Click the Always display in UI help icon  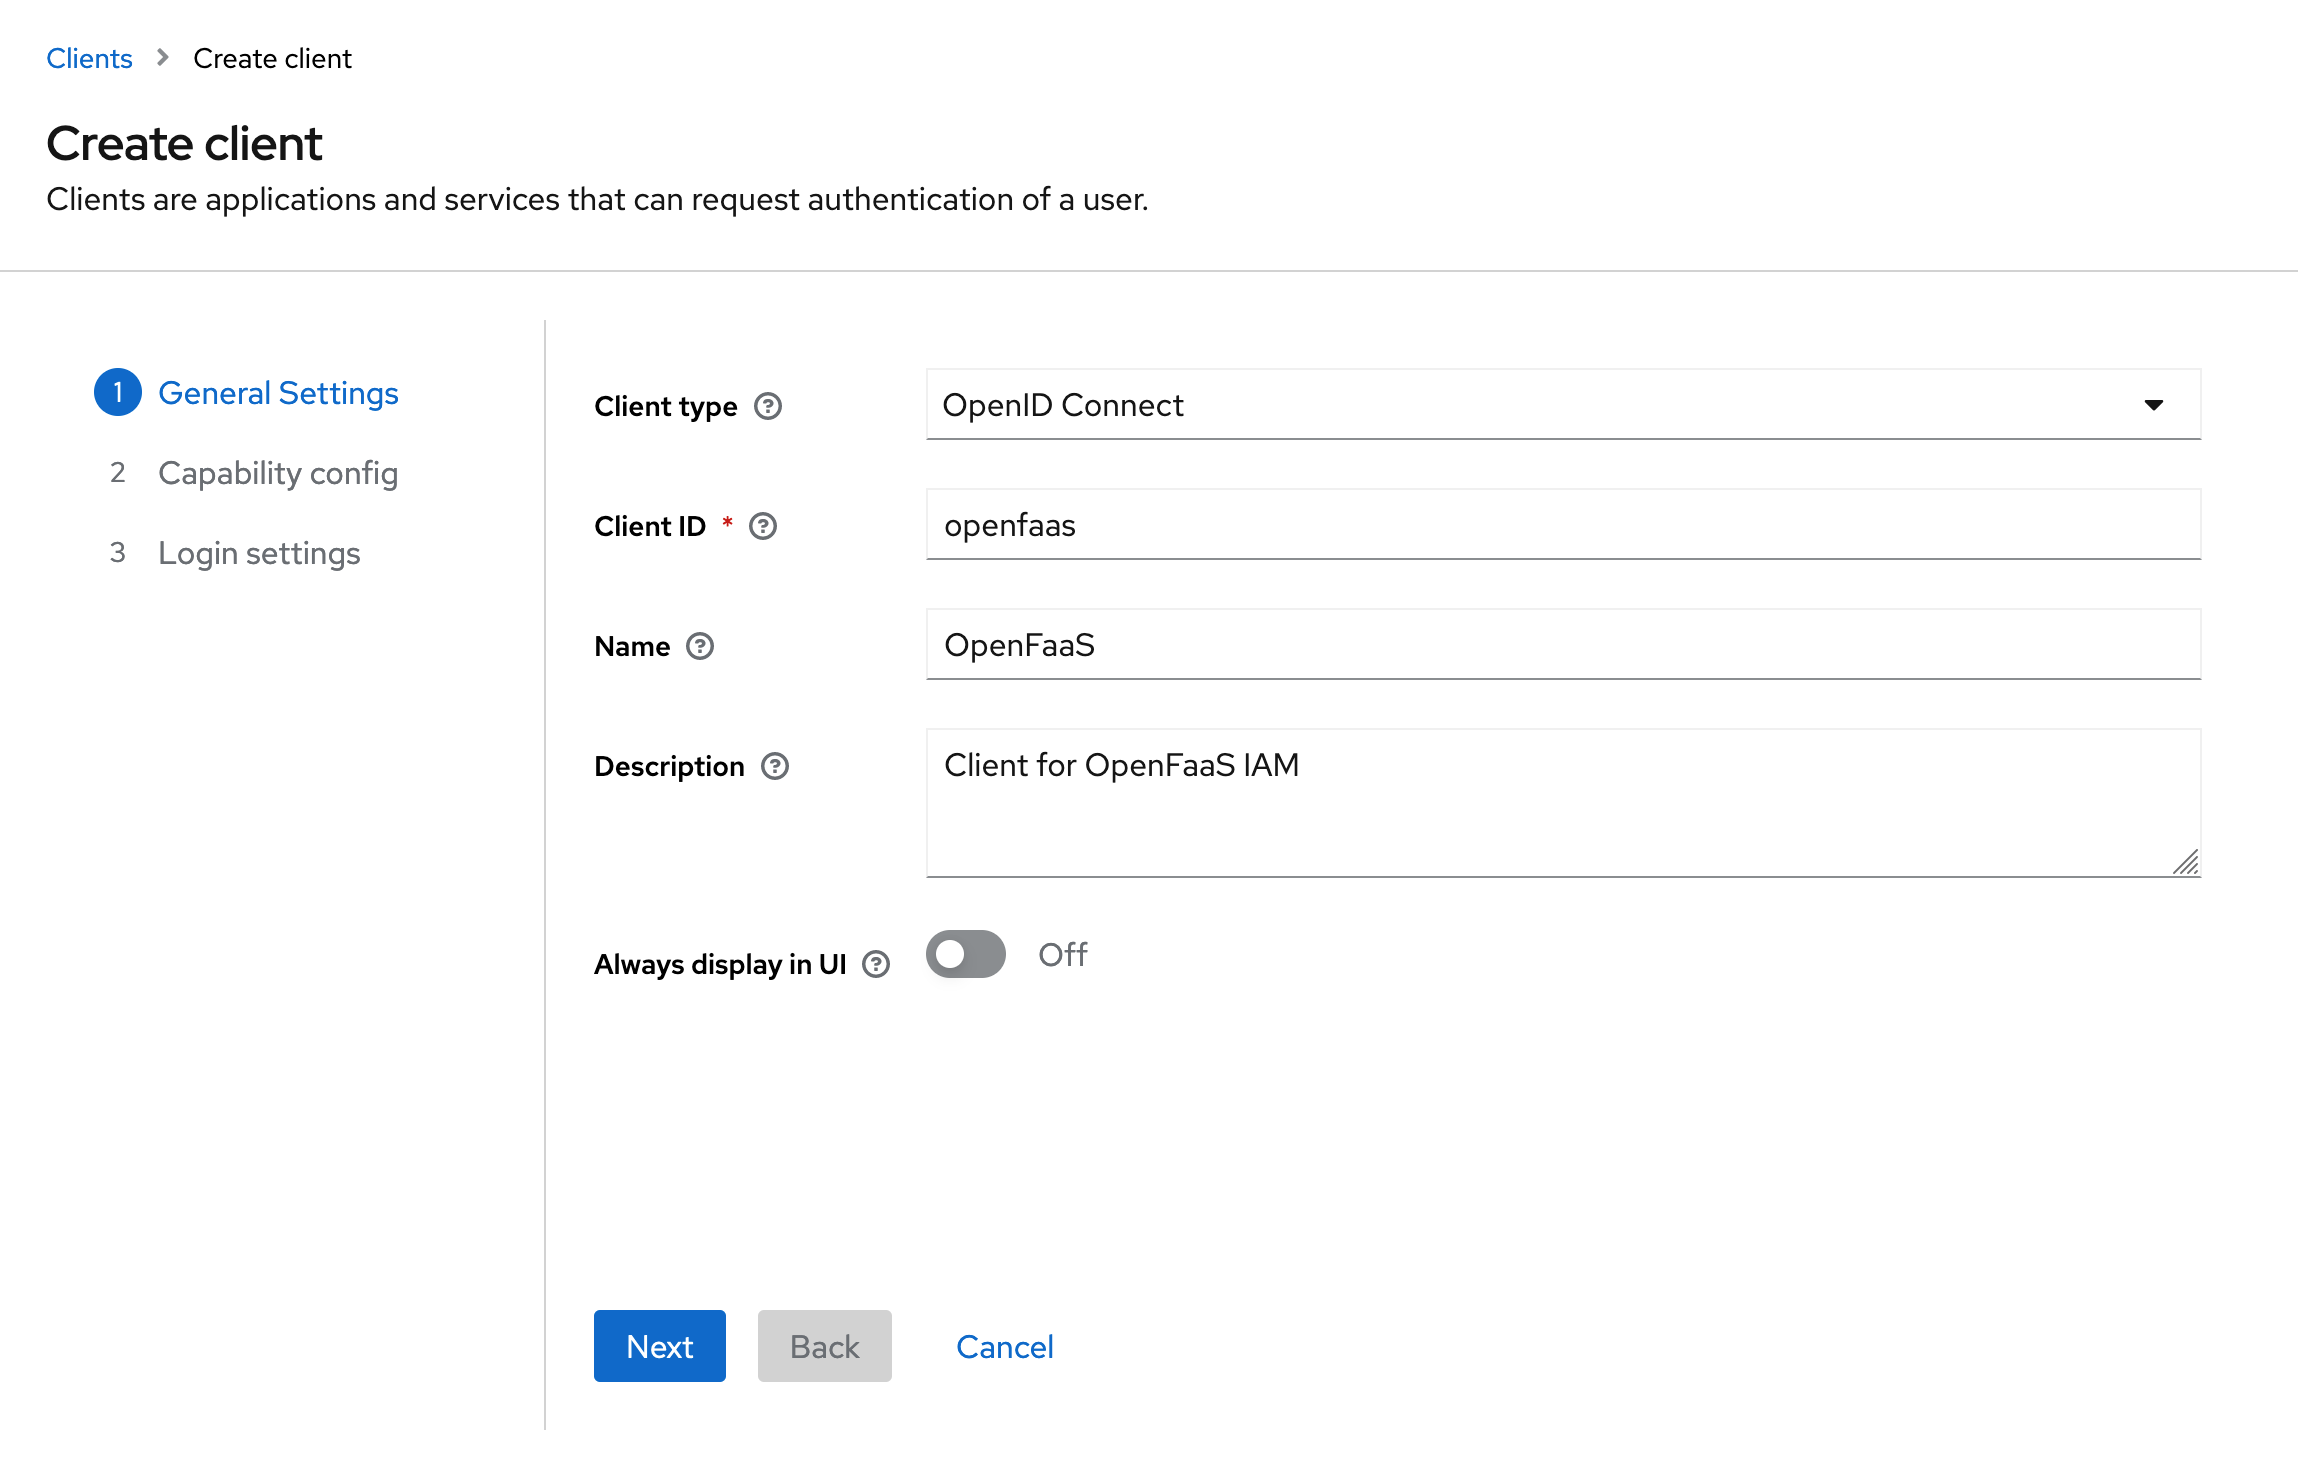[x=876, y=964]
